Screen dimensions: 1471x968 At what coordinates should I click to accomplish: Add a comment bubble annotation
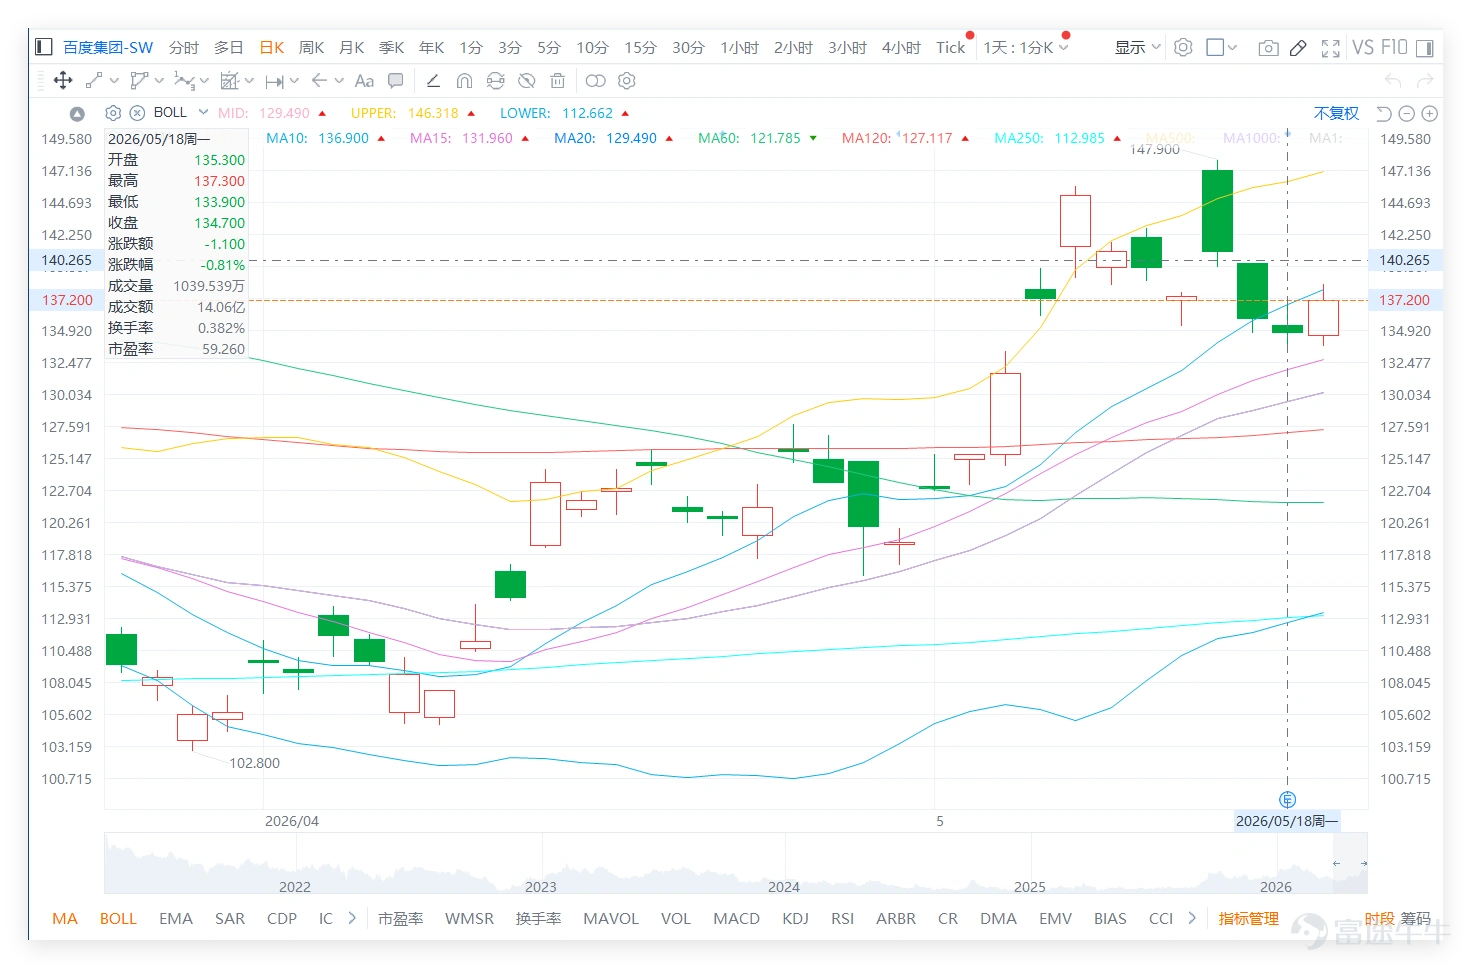coord(396,81)
